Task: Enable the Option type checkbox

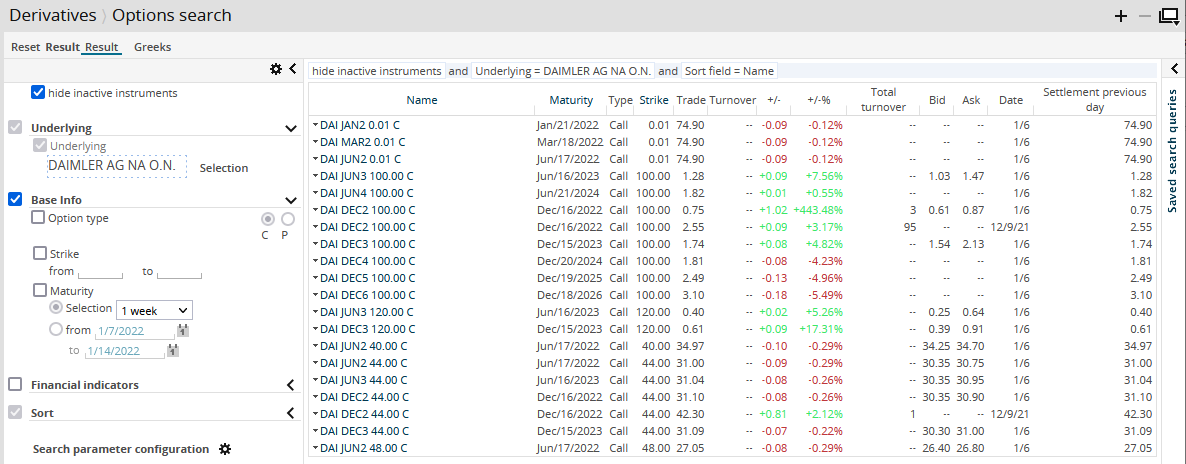Action: [x=38, y=218]
